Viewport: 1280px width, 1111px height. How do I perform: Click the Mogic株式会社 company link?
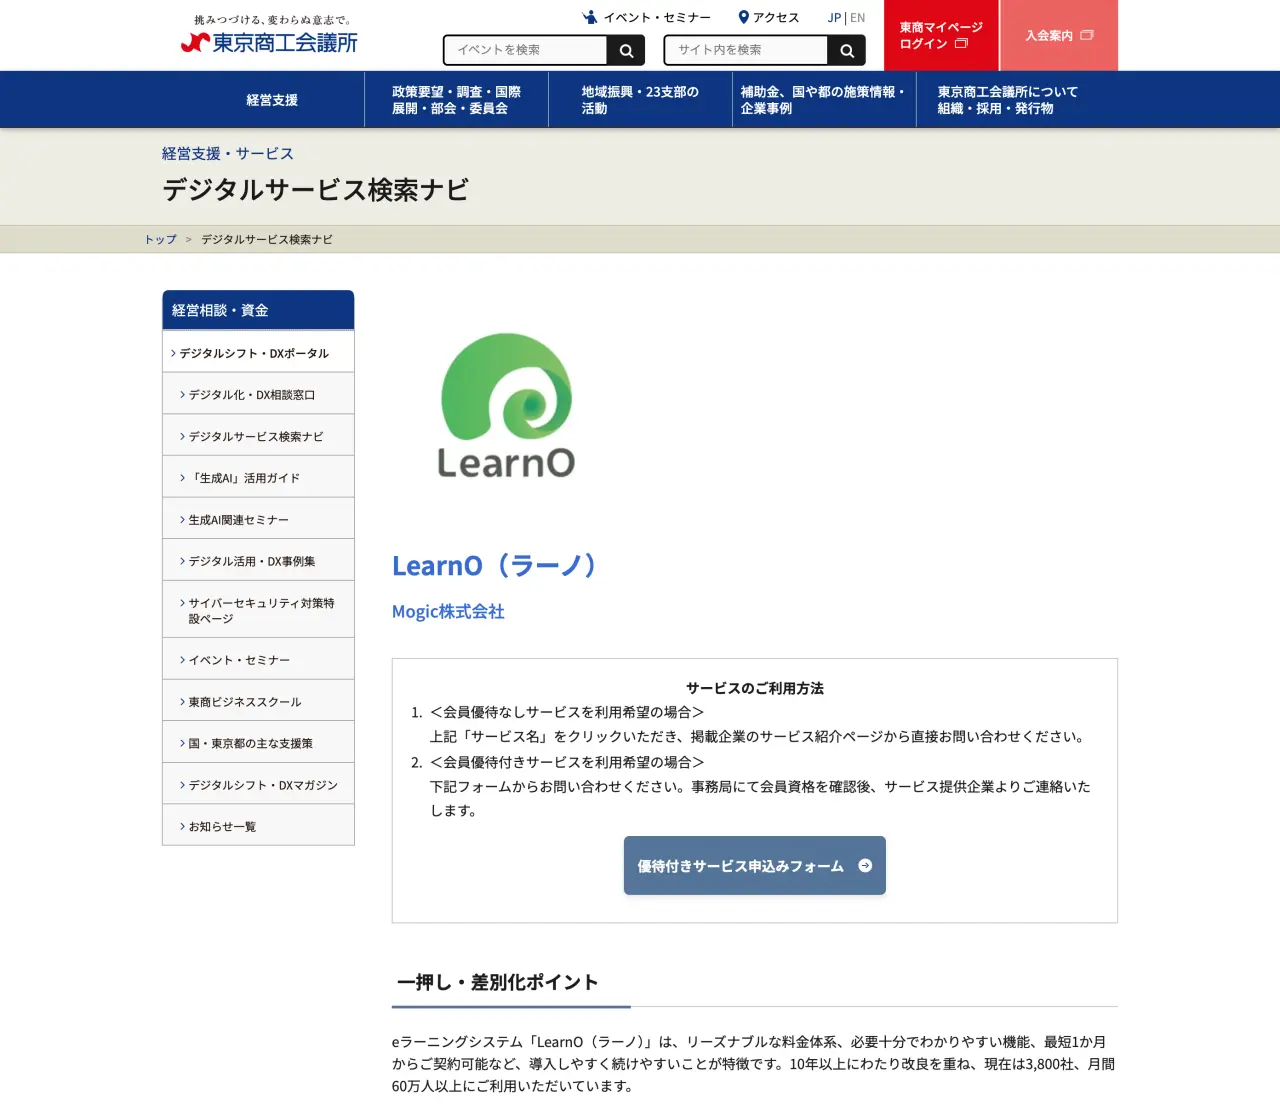(x=448, y=612)
